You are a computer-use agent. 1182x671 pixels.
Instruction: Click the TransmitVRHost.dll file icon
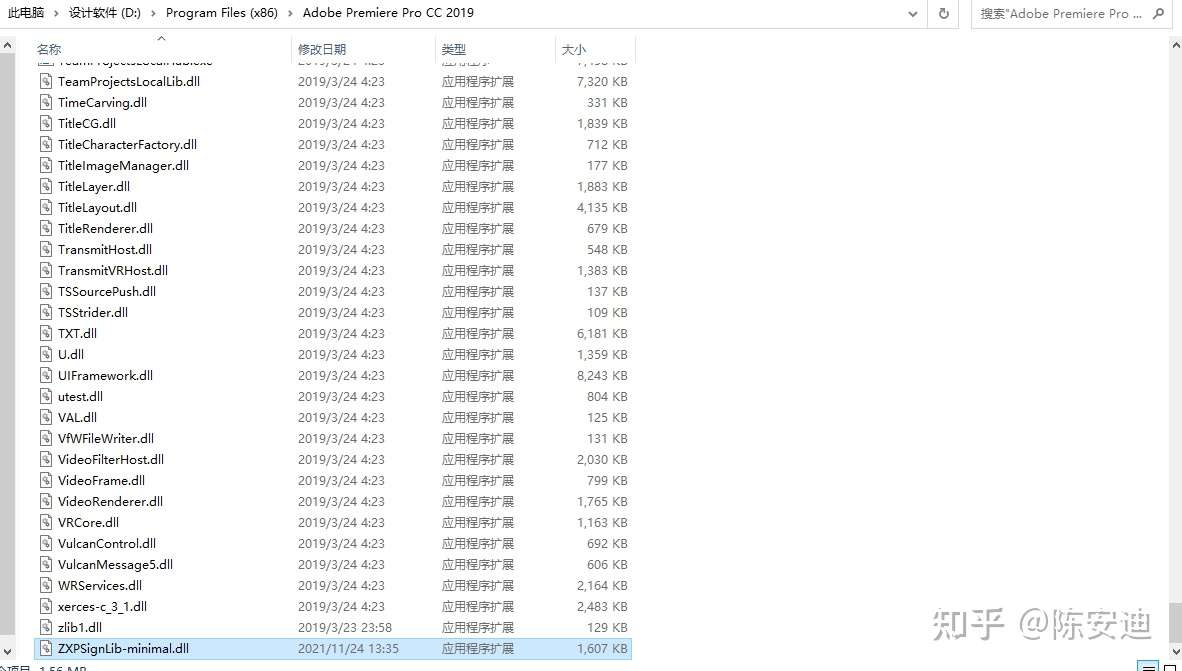point(47,271)
